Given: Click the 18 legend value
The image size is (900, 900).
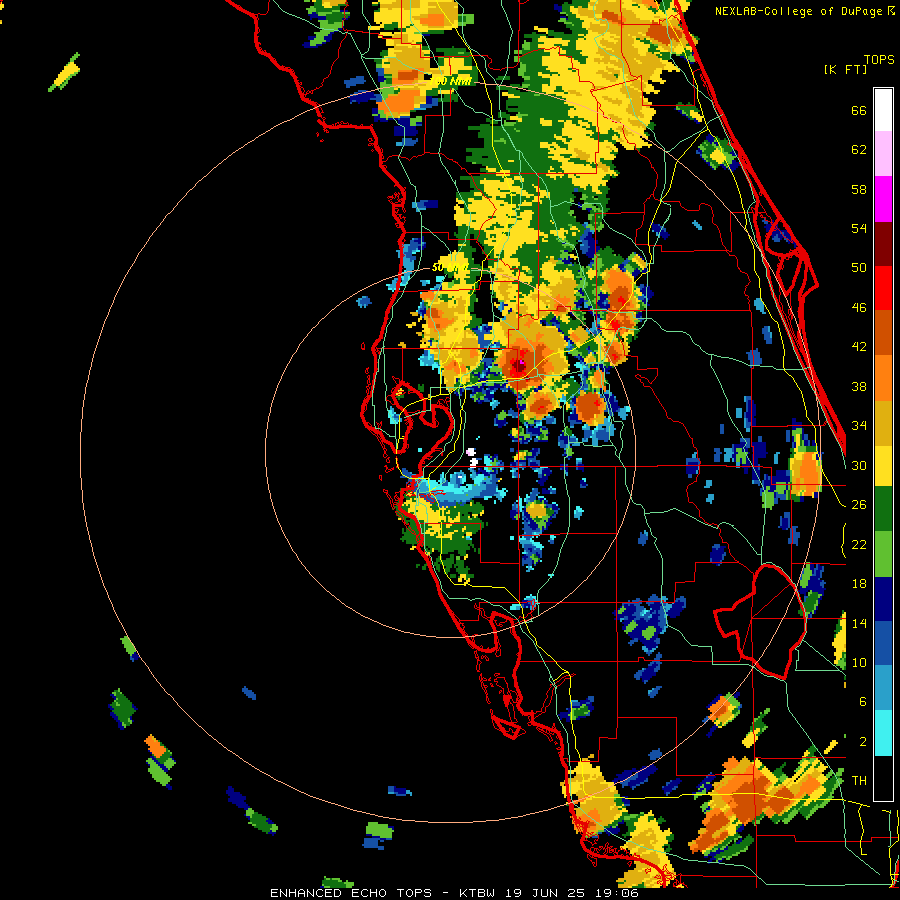Looking at the screenshot, I should [x=859, y=584].
